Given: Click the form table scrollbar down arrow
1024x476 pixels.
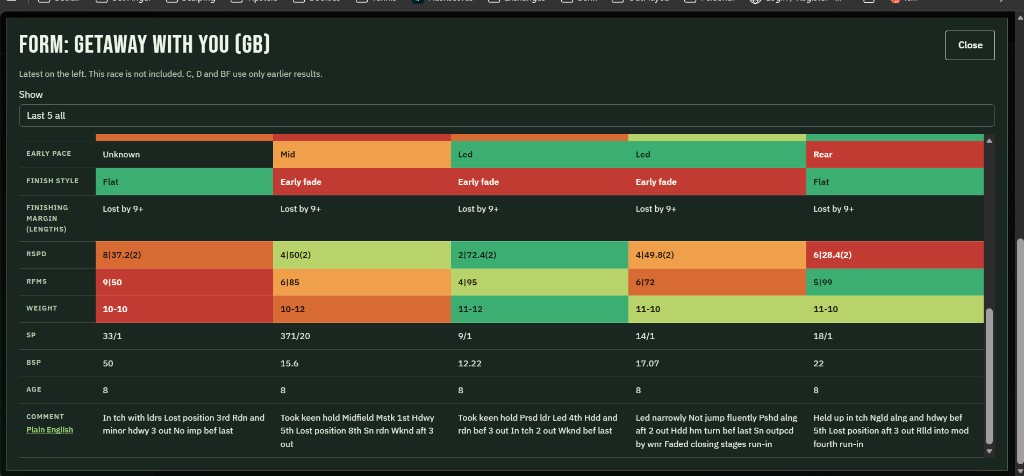Looking at the screenshot, I should 989,451.
